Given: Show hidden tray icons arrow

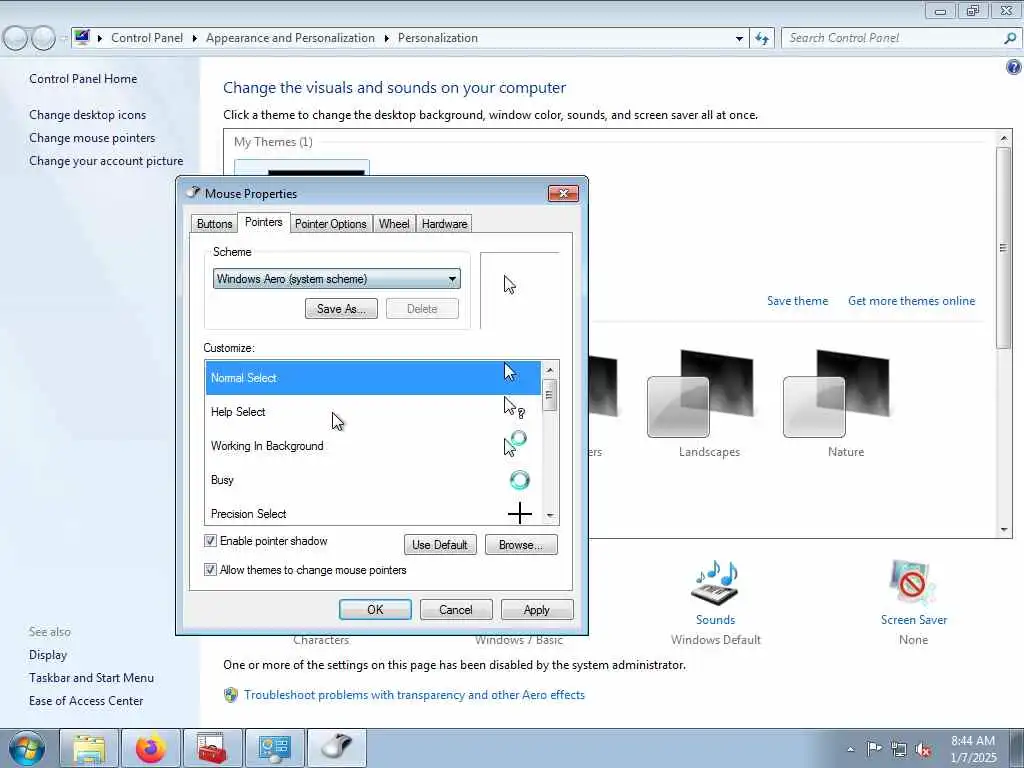Looking at the screenshot, I should pyautogui.click(x=850, y=750).
